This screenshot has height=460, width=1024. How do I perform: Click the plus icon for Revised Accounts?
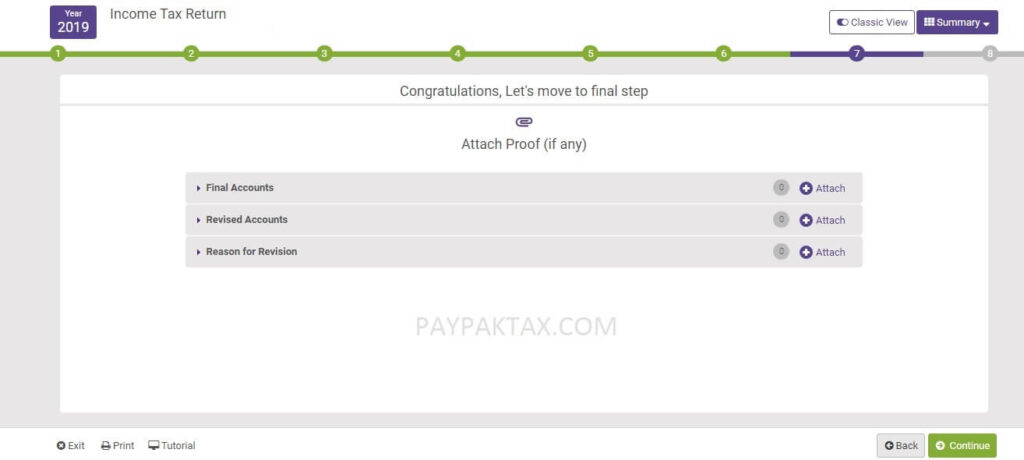pyautogui.click(x=806, y=220)
